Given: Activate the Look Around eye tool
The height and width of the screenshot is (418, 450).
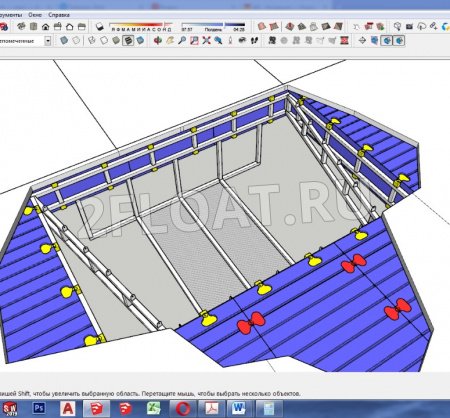Looking at the screenshot, I should tap(243, 41).
